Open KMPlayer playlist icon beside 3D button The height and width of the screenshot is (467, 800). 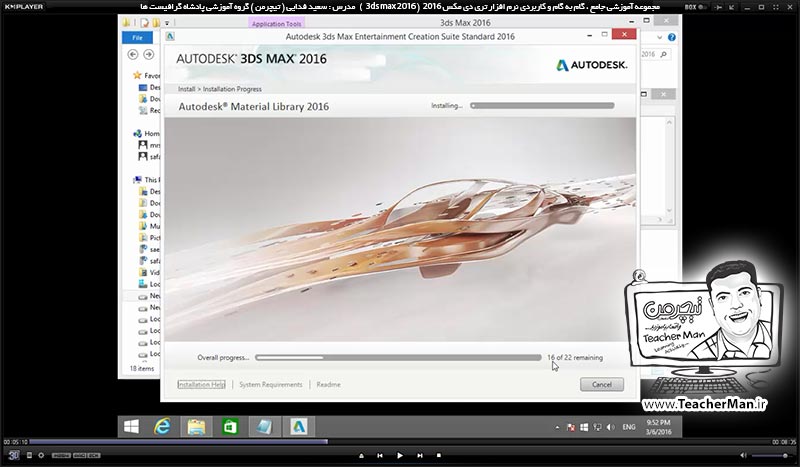coord(29,455)
